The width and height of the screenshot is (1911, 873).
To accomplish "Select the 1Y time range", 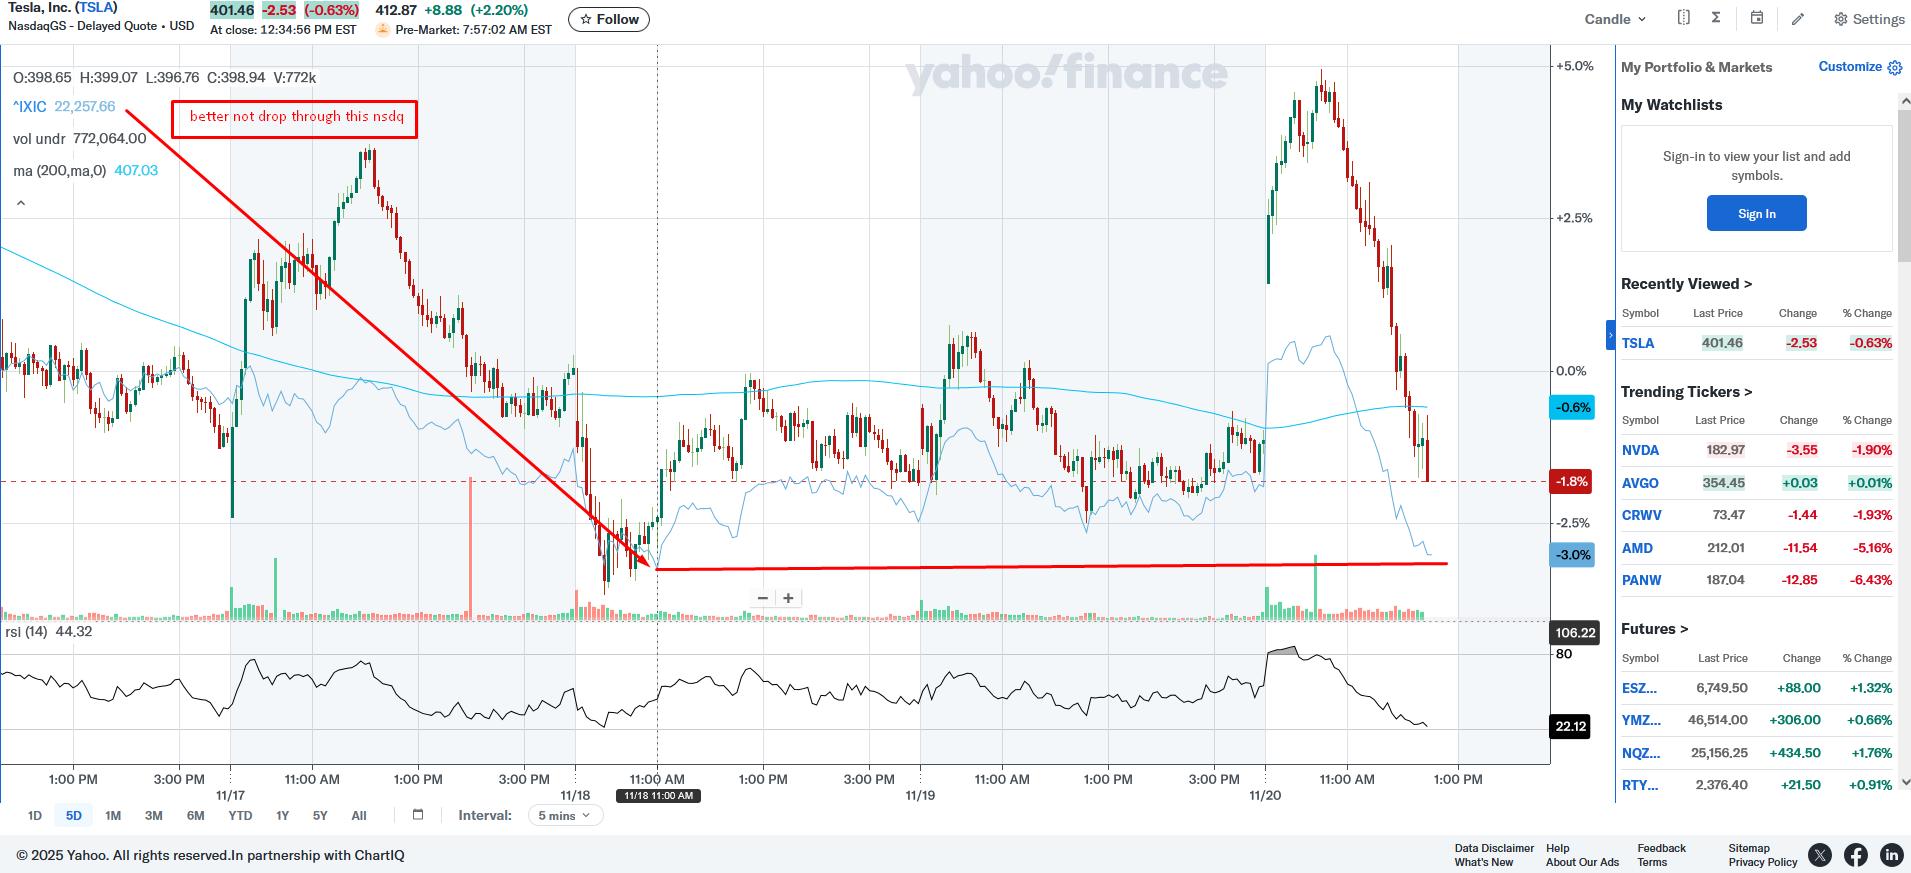I will click(x=283, y=816).
